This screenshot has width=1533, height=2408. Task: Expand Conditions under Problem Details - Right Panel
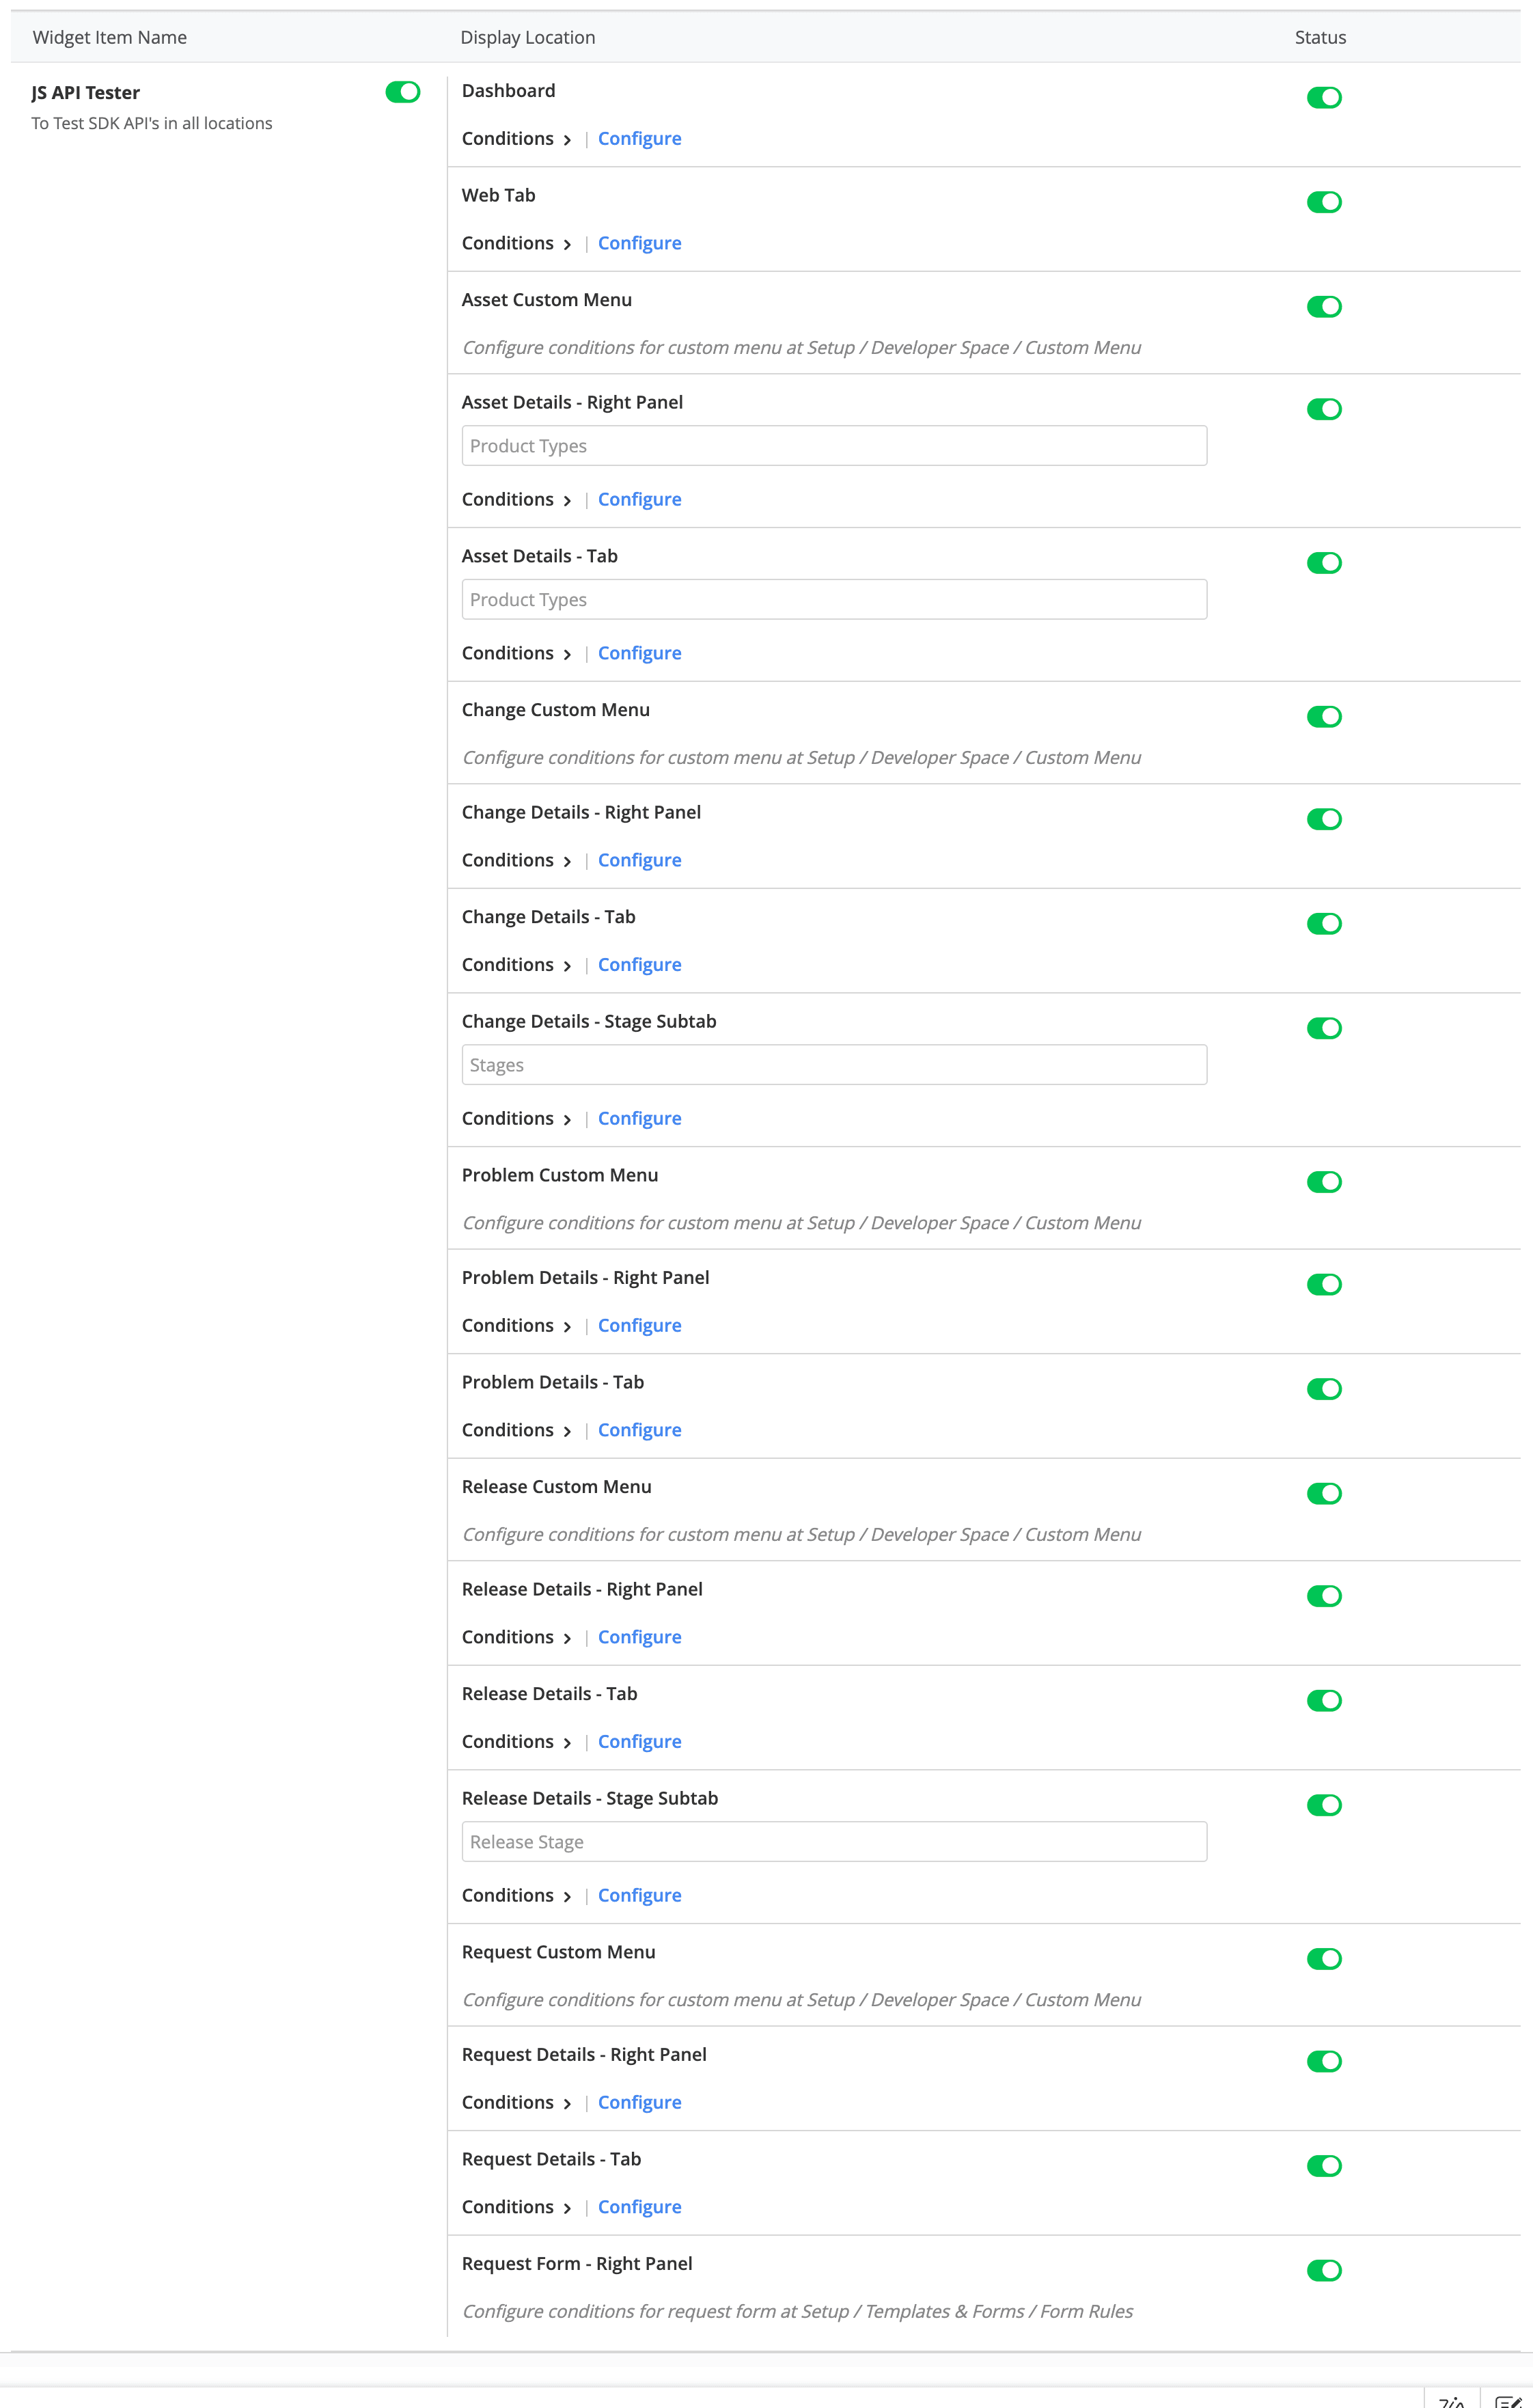(516, 1326)
